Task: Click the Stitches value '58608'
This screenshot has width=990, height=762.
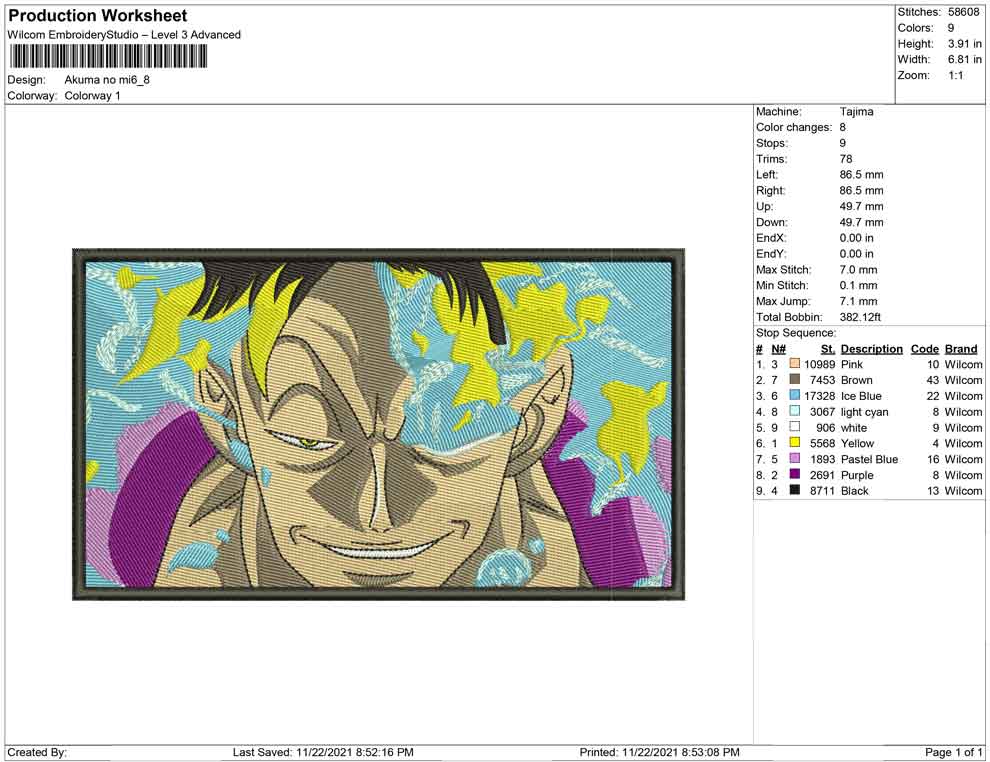Action: tap(963, 12)
